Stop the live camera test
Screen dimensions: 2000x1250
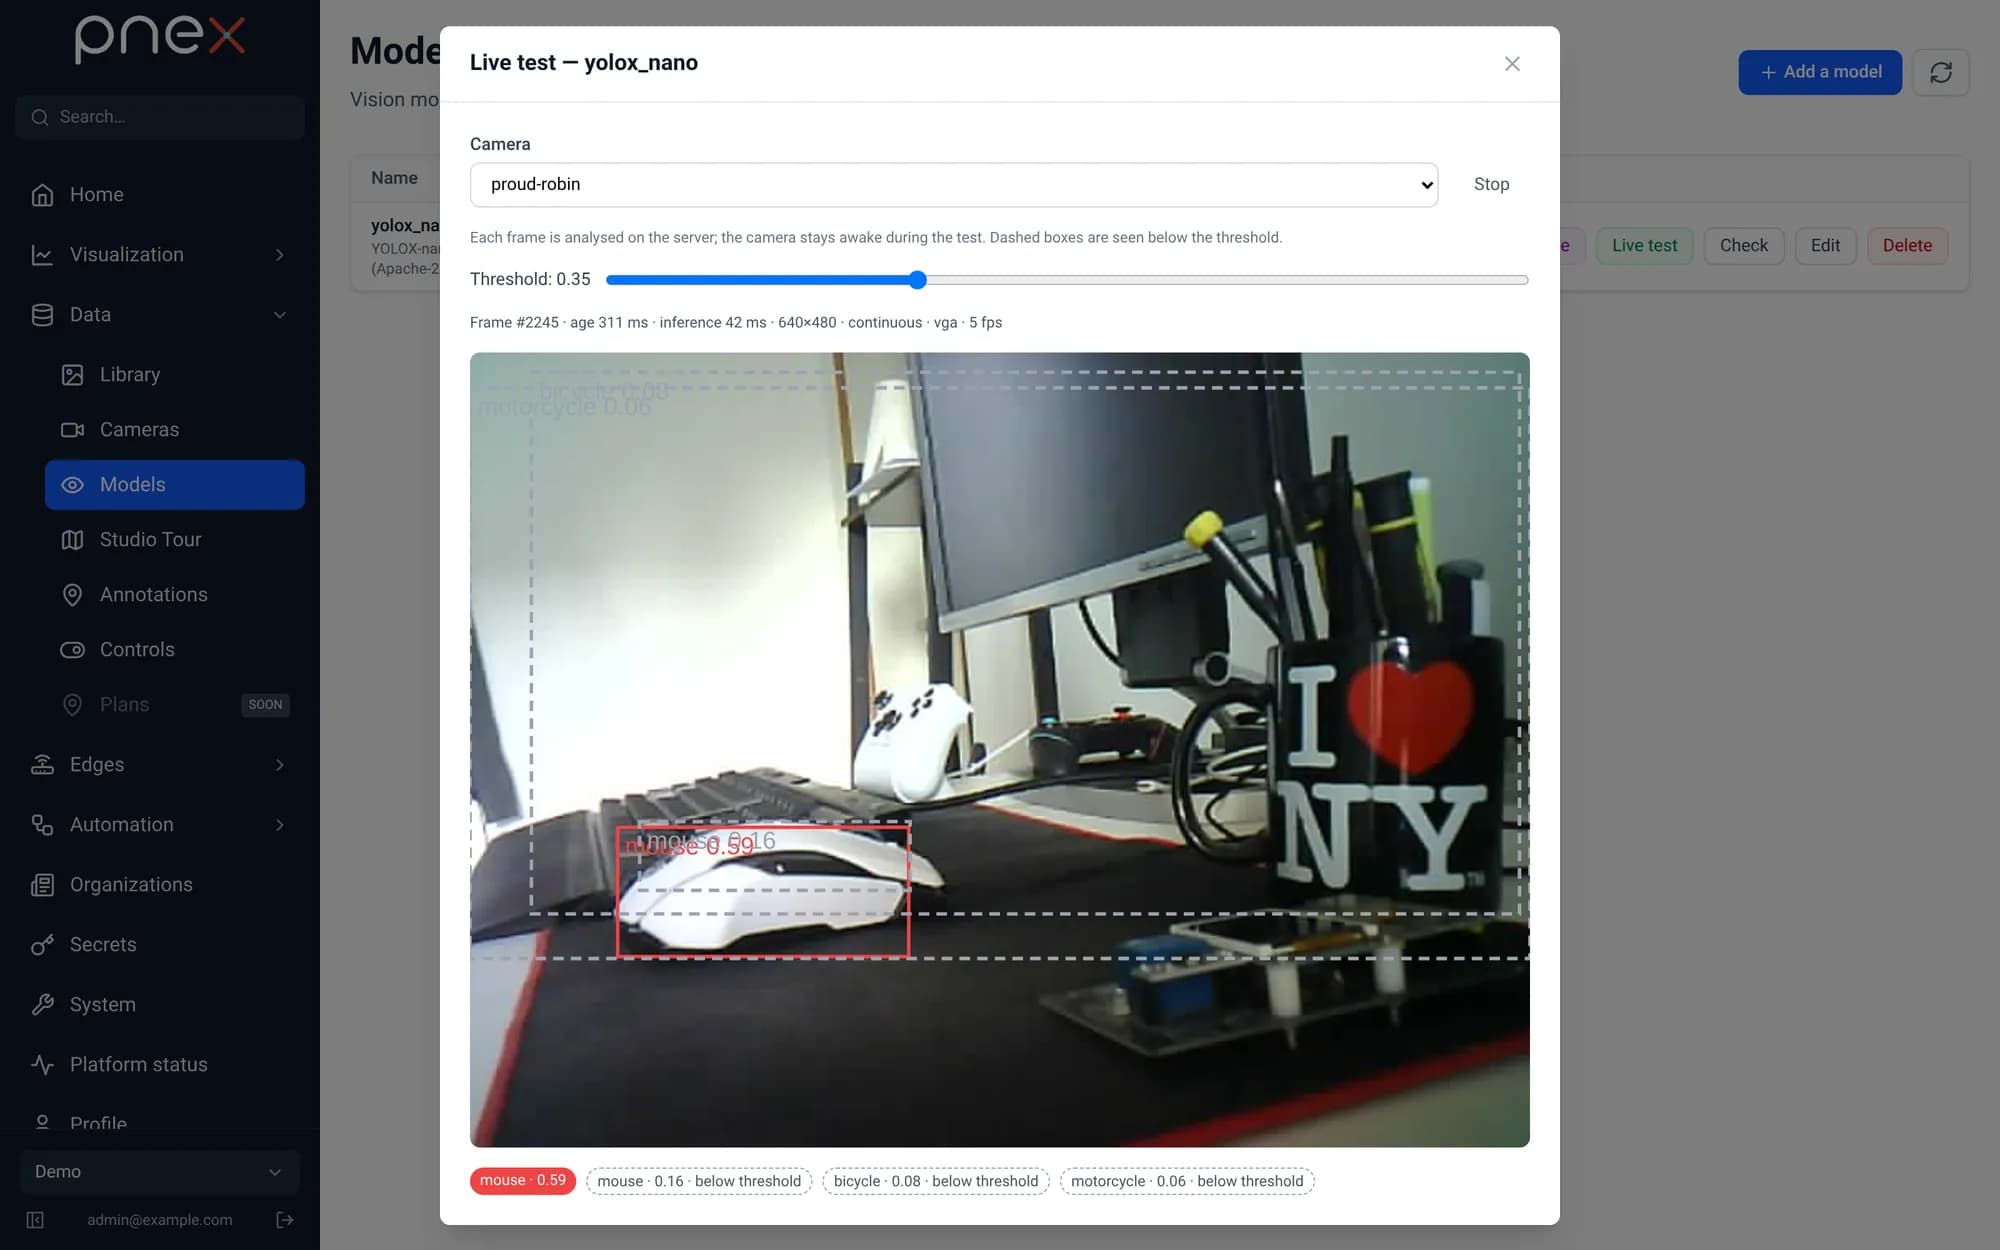pos(1491,185)
